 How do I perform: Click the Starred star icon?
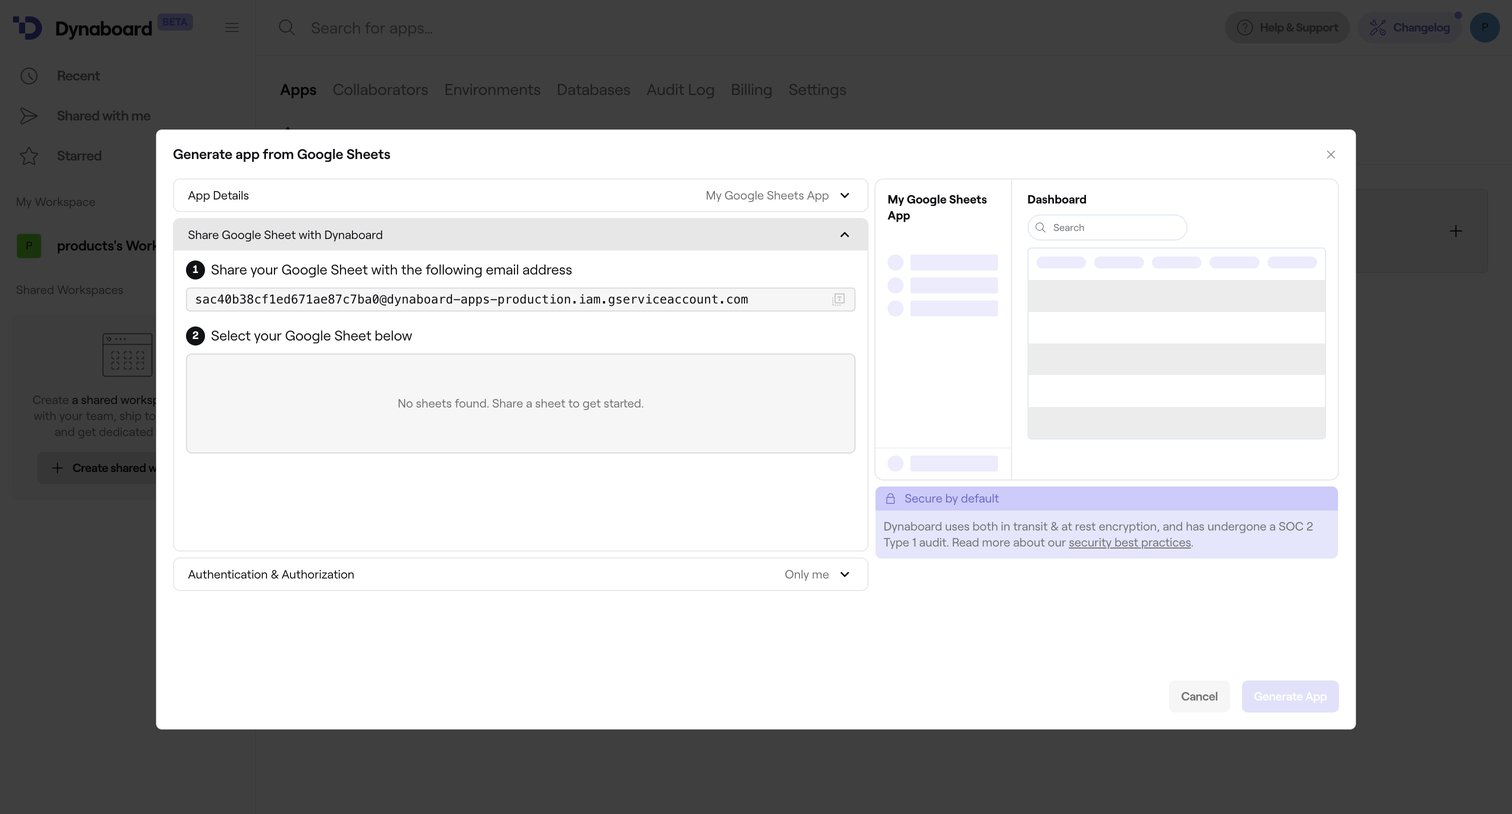click(29, 156)
